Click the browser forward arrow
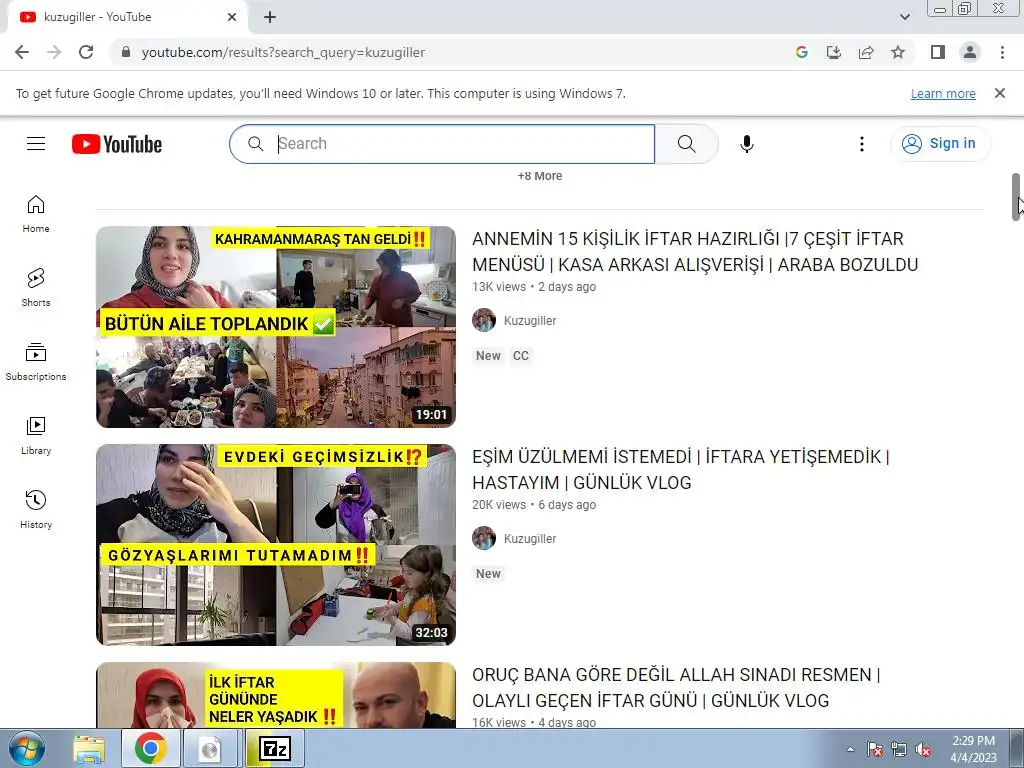The width and height of the screenshot is (1024, 768). tap(54, 52)
